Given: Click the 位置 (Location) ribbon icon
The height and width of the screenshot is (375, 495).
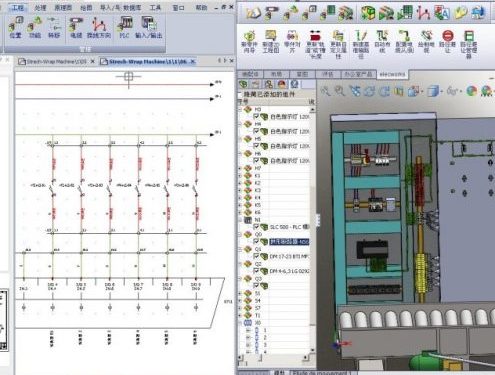Looking at the screenshot, I should [16, 27].
